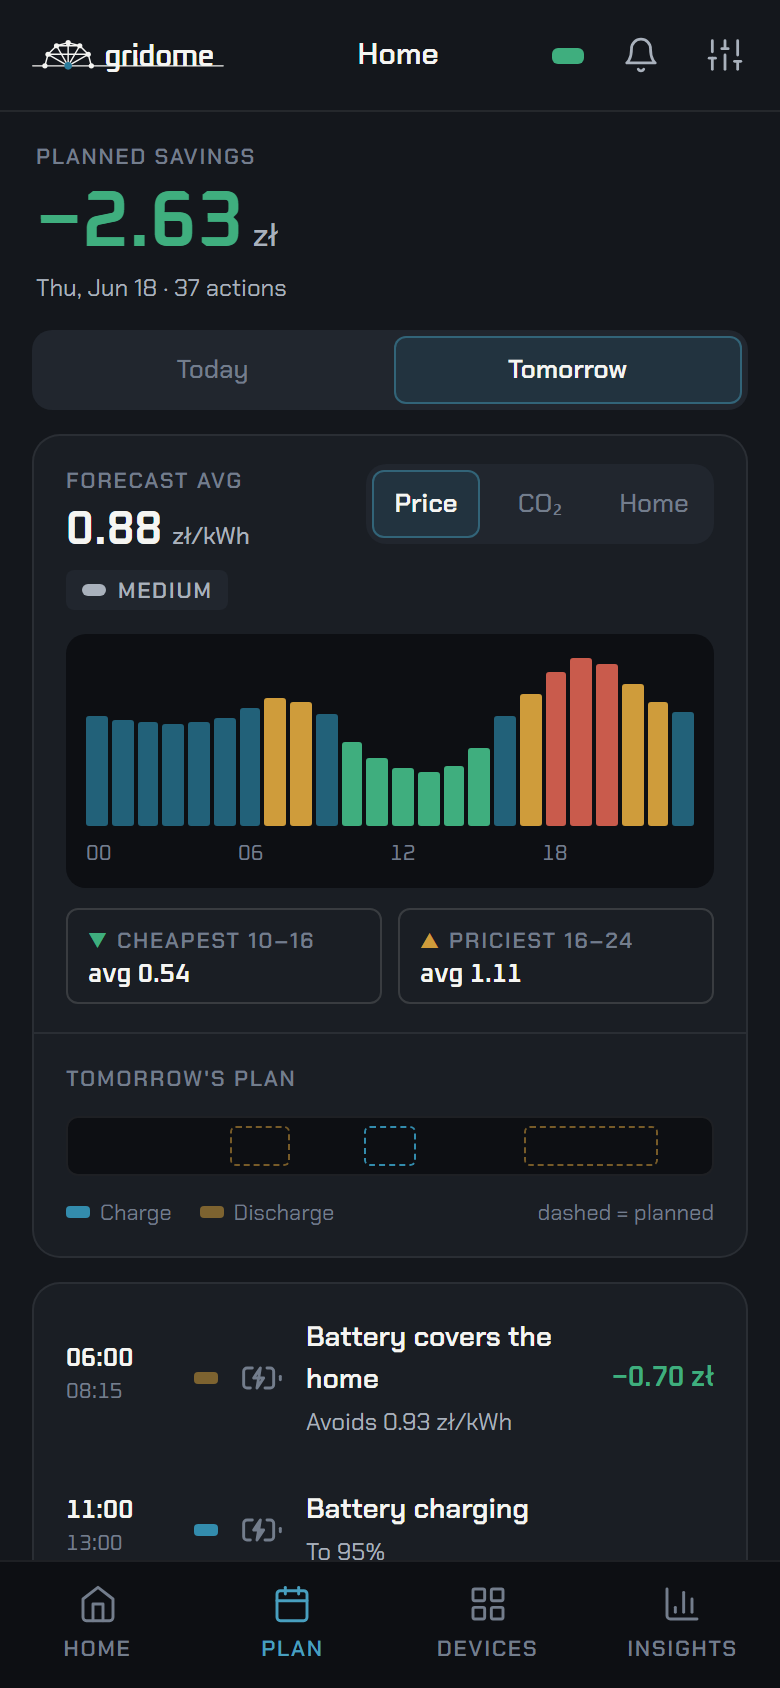Click the shortest green price bar

click(x=429, y=799)
